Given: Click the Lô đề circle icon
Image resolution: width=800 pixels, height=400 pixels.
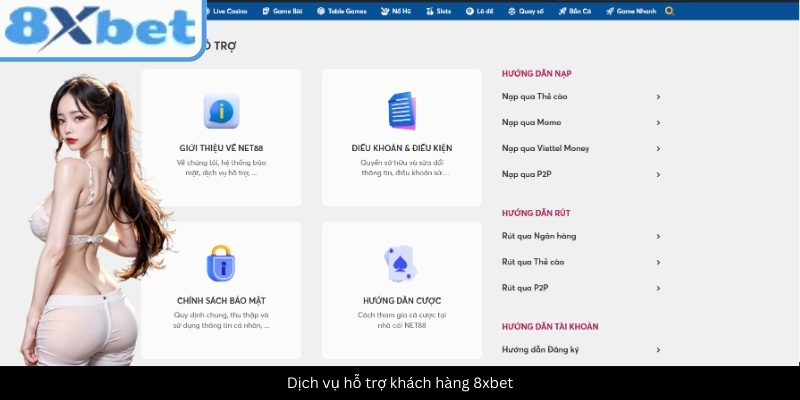Looking at the screenshot, I should pos(469,11).
